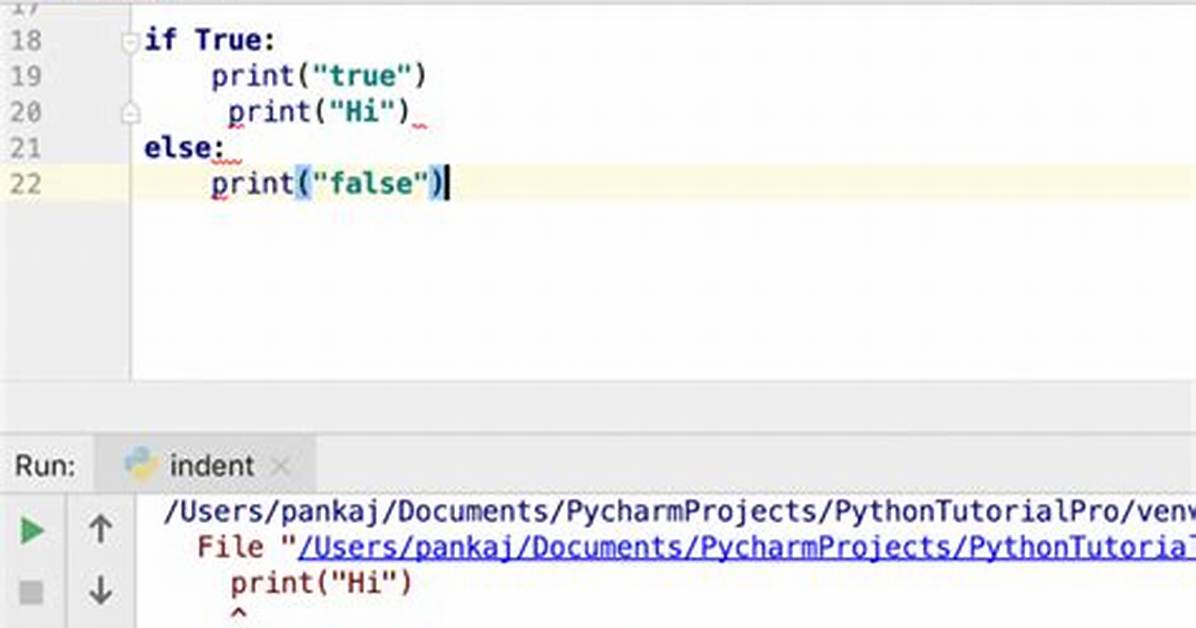The width and height of the screenshot is (1196, 628).
Task: Close the indent run tab
Action: 280,466
